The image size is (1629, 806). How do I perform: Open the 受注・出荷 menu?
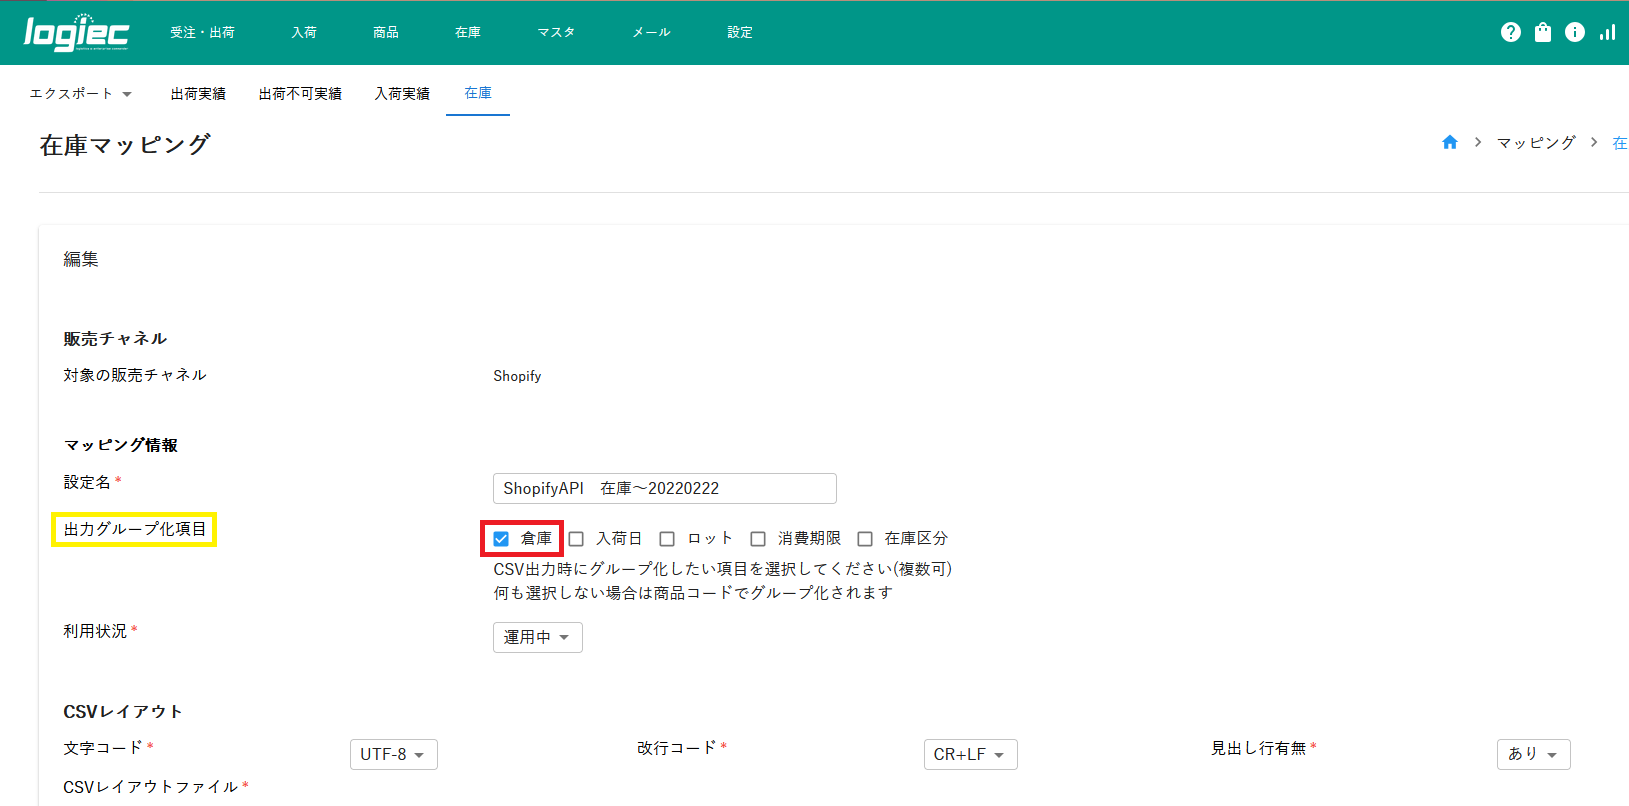coord(202,32)
